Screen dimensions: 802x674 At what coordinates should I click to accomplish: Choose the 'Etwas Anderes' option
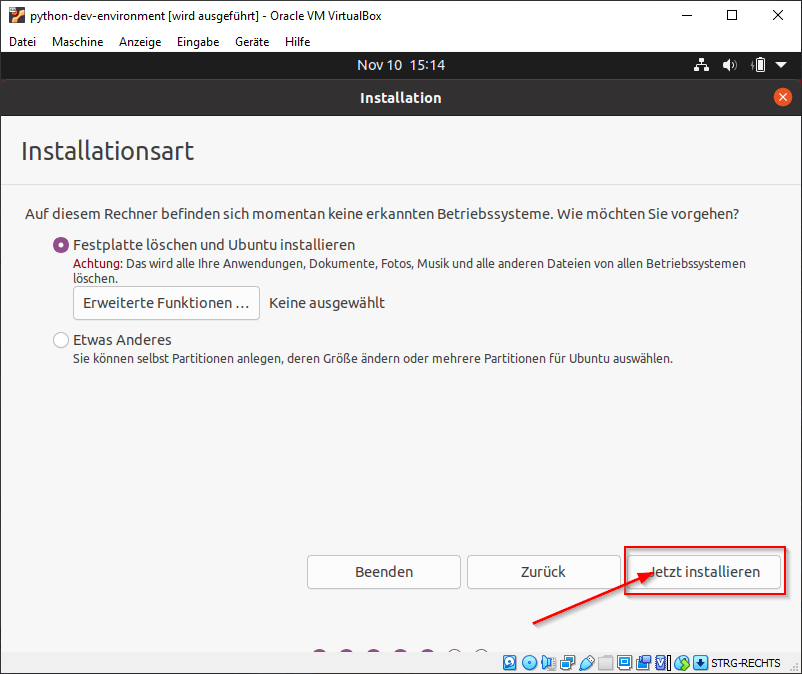pos(60,340)
